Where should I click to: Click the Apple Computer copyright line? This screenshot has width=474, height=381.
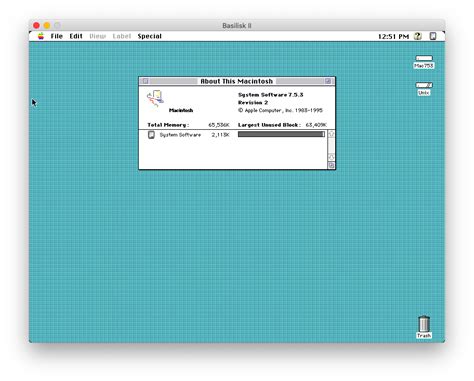point(280,110)
